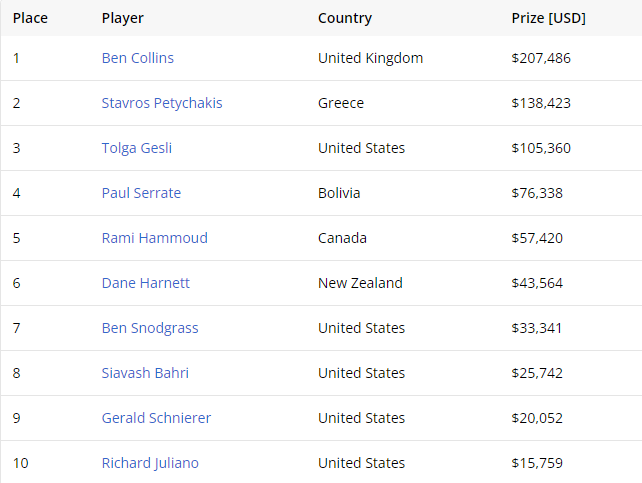Select the Paul Serrate player link
The height and width of the screenshot is (483, 642).
point(141,193)
